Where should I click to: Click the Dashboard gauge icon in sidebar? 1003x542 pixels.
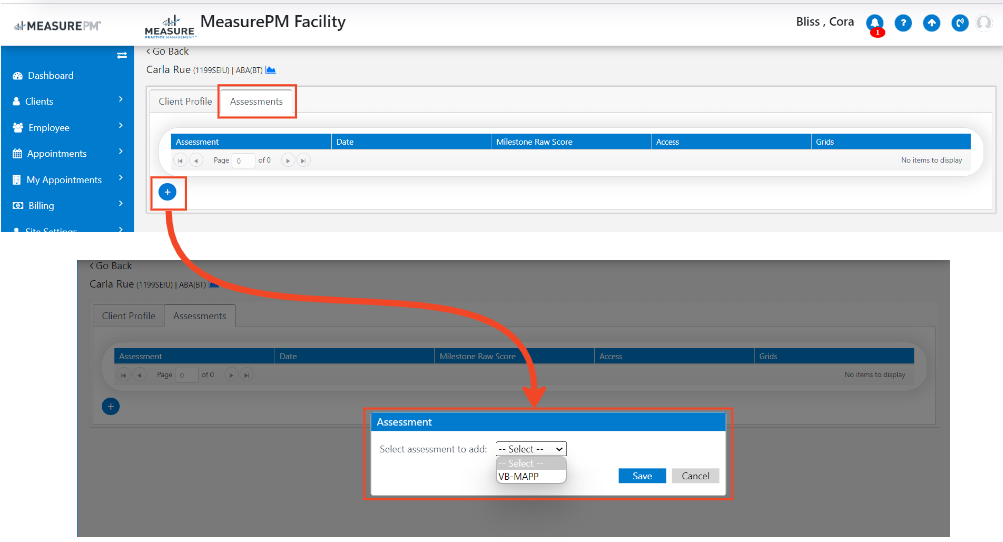pyautogui.click(x=18, y=76)
